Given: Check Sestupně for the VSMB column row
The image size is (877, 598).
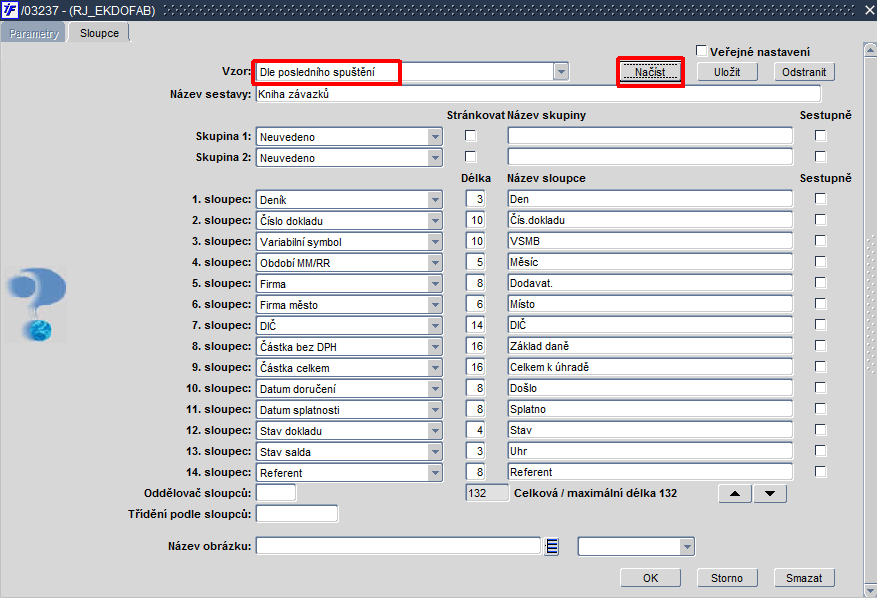Looking at the screenshot, I should pyautogui.click(x=820, y=241).
